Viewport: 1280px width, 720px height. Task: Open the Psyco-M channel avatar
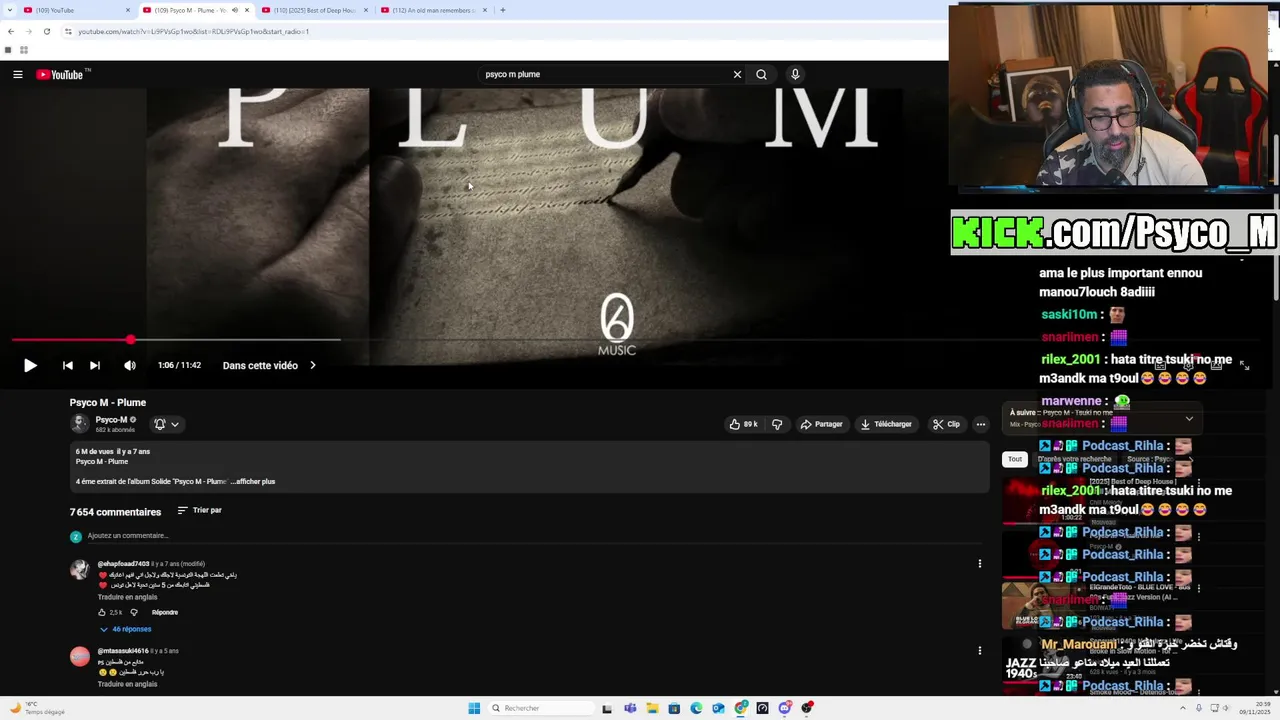pyautogui.click(x=79, y=424)
